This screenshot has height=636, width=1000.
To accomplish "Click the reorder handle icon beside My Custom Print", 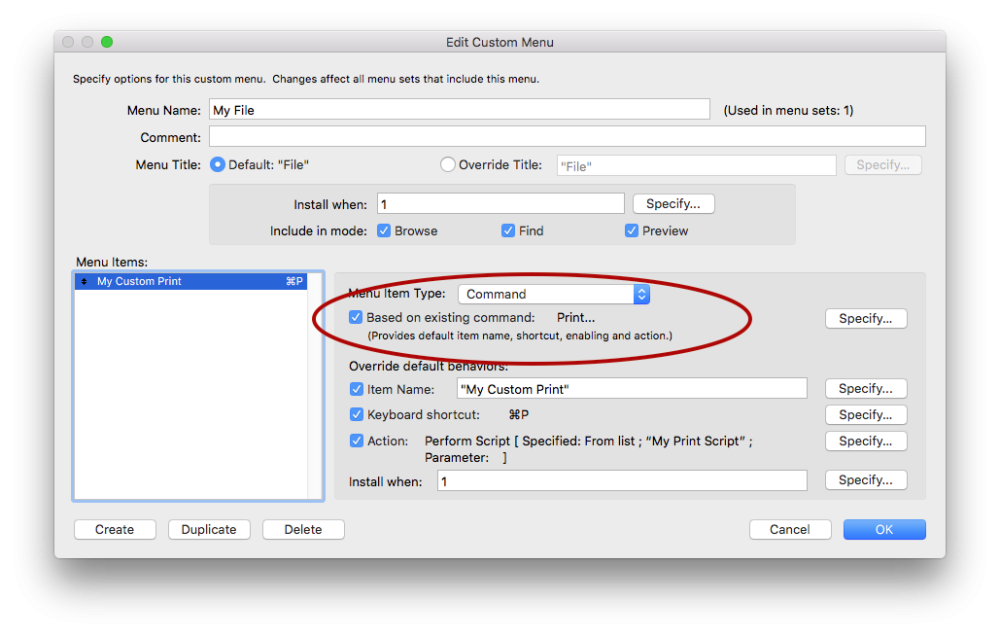I will pyautogui.click(x=84, y=282).
